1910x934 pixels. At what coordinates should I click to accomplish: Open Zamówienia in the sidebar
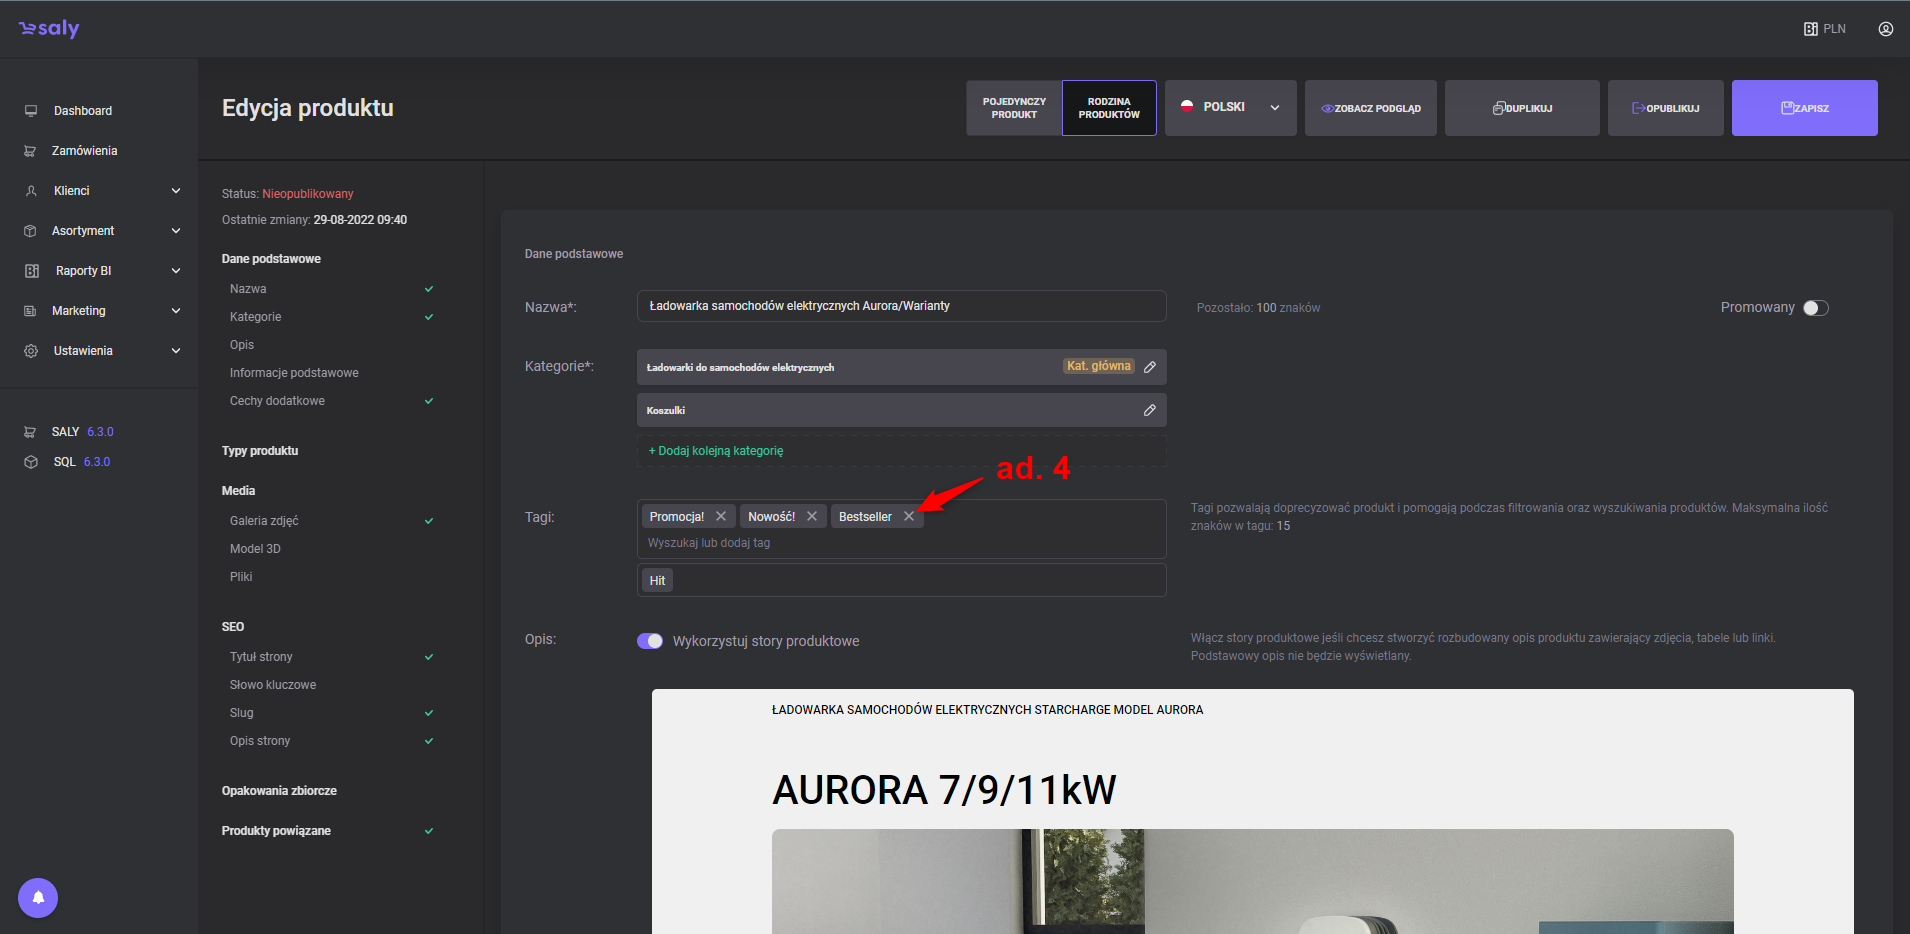[84, 151]
